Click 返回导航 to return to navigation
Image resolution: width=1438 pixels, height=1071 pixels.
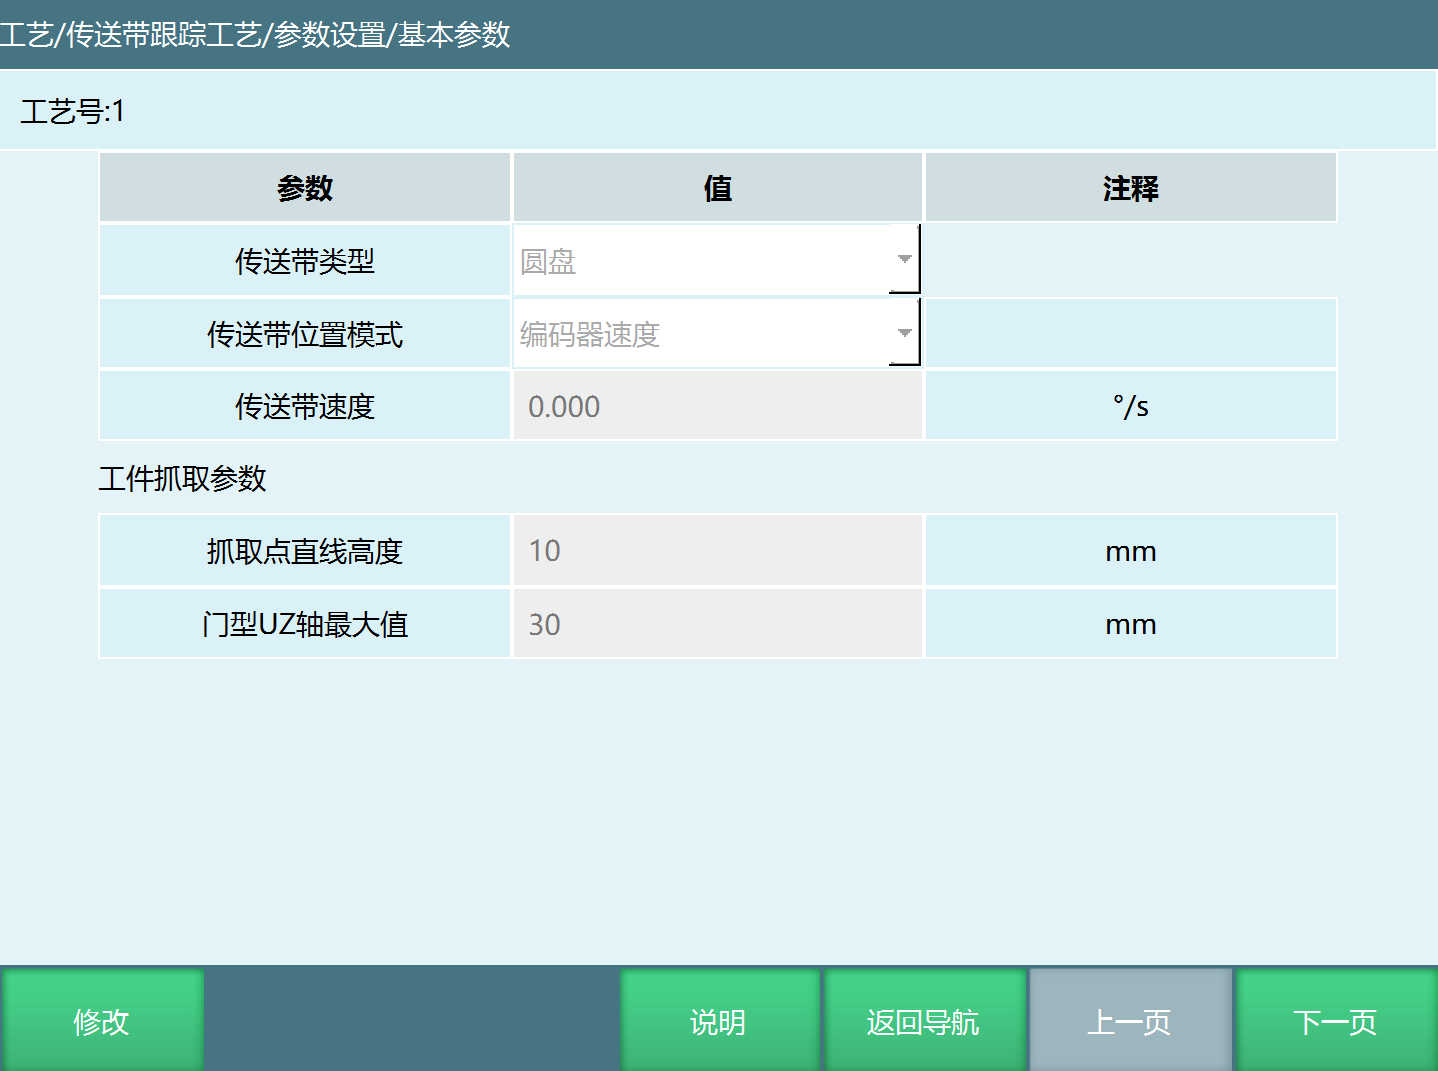924,1021
